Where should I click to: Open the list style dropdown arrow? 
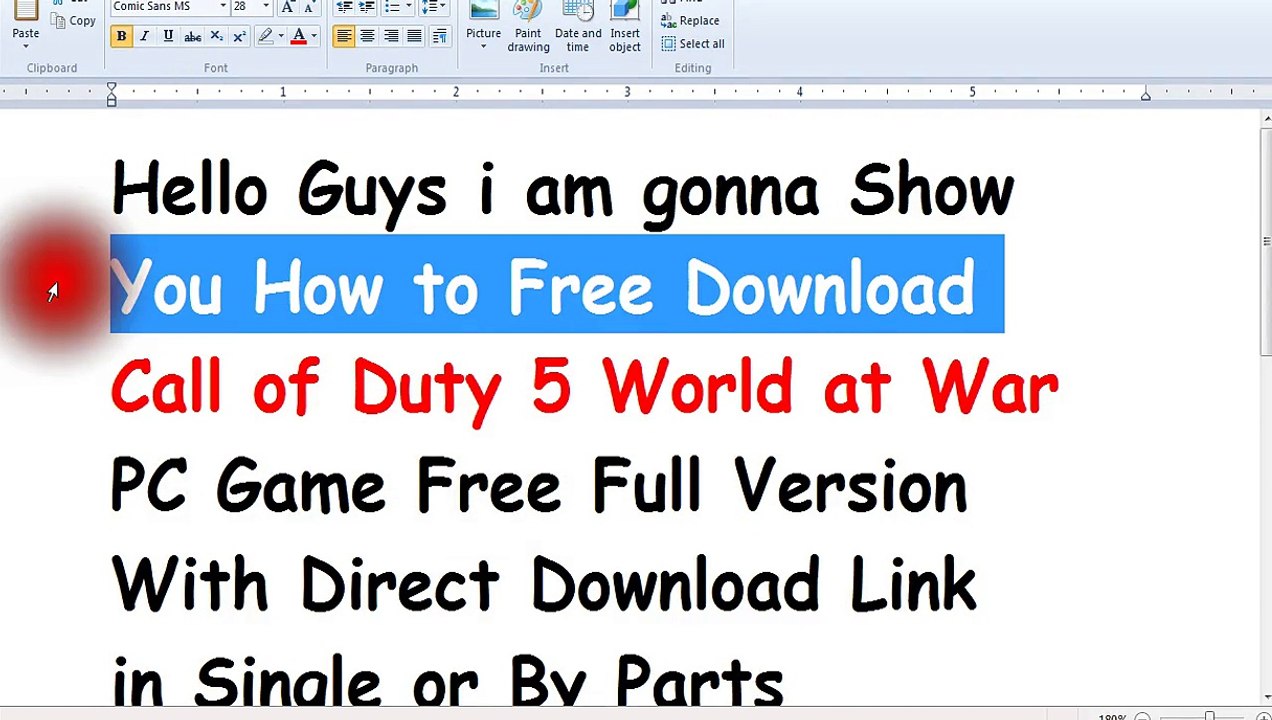pos(408,7)
